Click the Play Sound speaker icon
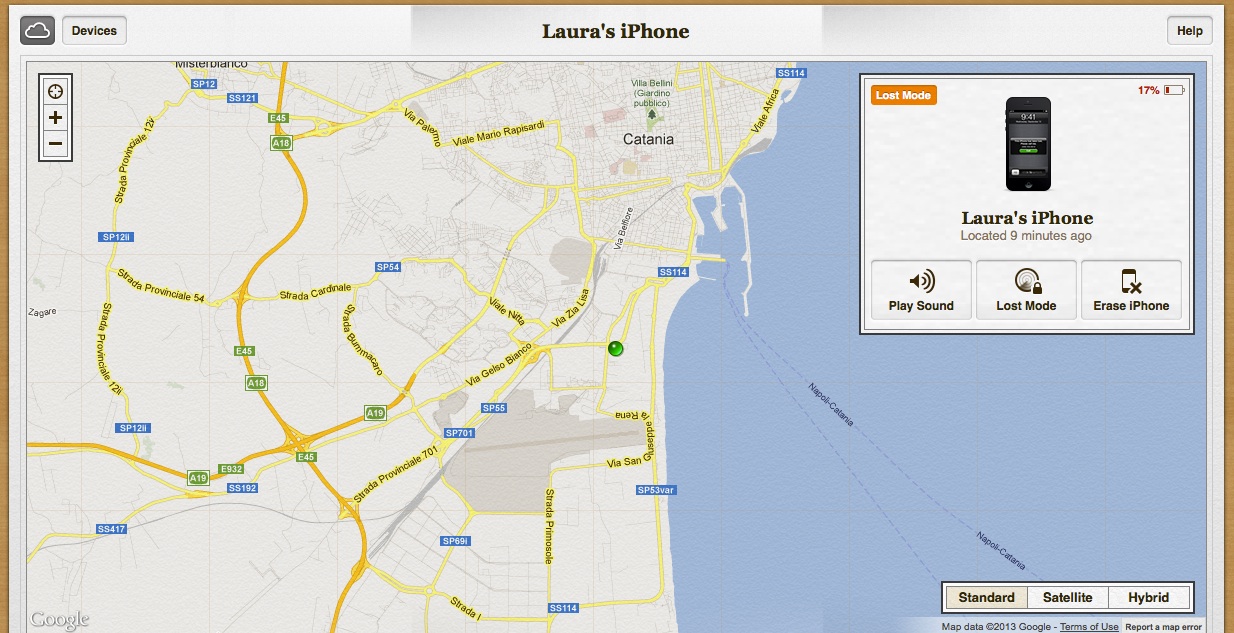The height and width of the screenshot is (633, 1234). [921, 280]
